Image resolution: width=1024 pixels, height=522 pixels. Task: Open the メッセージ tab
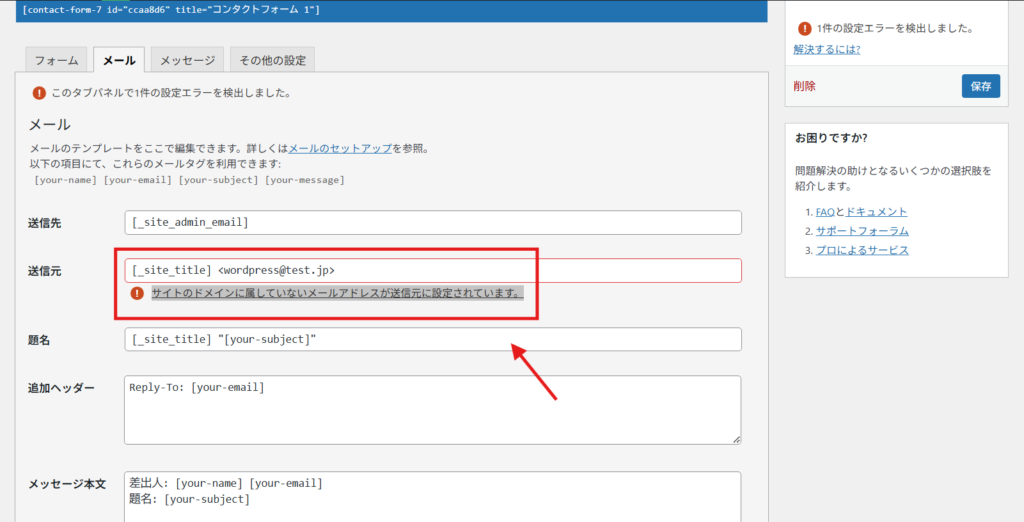(x=187, y=60)
